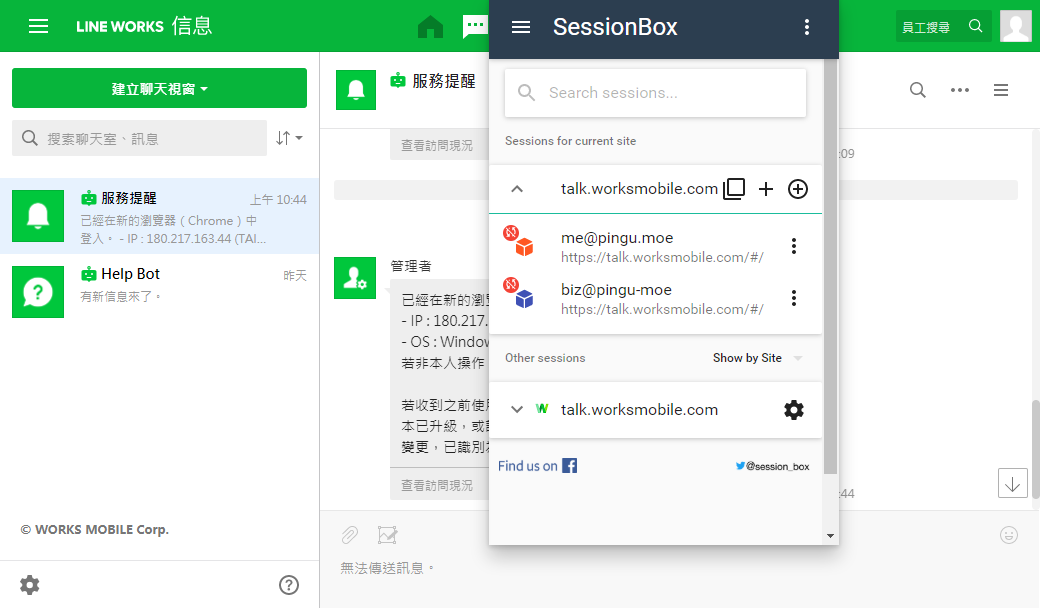The width and height of the screenshot is (1040, 608).
Task: Open the gear settings for the other talk.worksmobile.com session
Action: (x=794, y=409)
